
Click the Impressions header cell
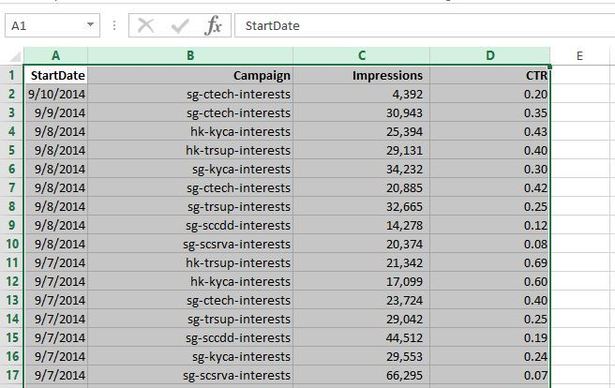pyautogui.click(x=362, y=75)
